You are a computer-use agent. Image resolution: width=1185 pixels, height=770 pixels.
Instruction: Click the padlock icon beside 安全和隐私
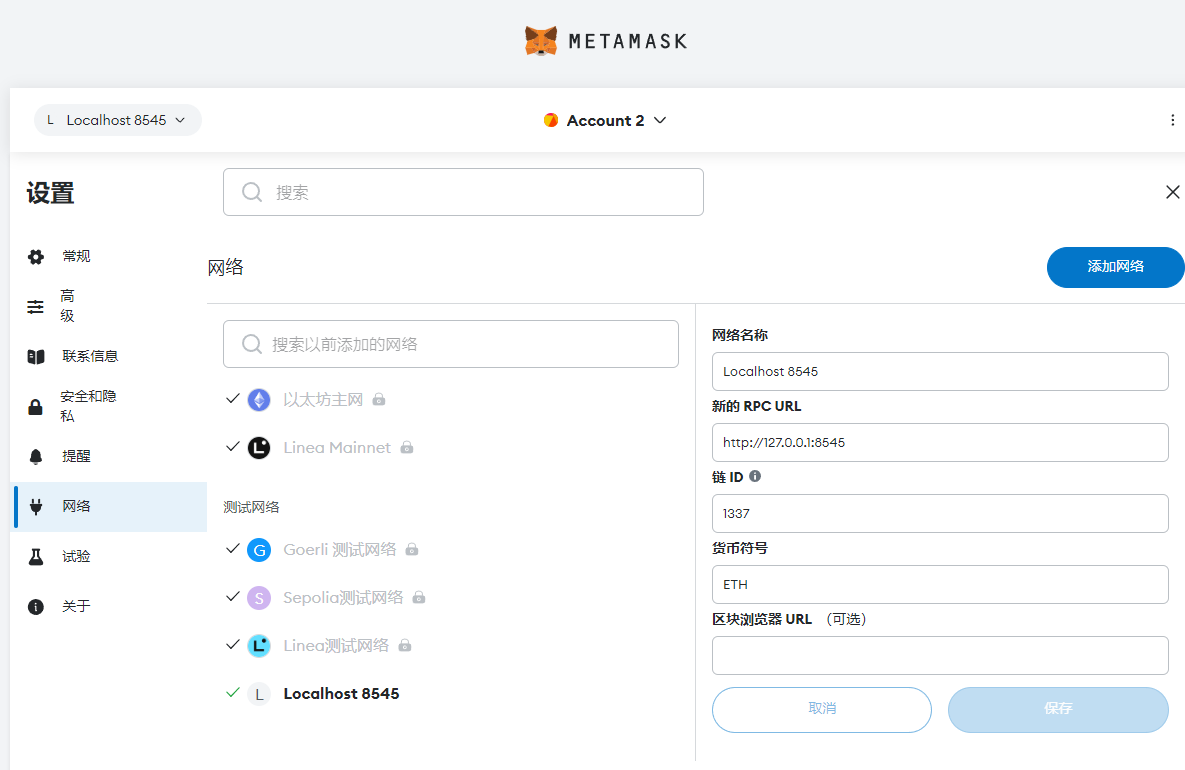pos(36,407)
